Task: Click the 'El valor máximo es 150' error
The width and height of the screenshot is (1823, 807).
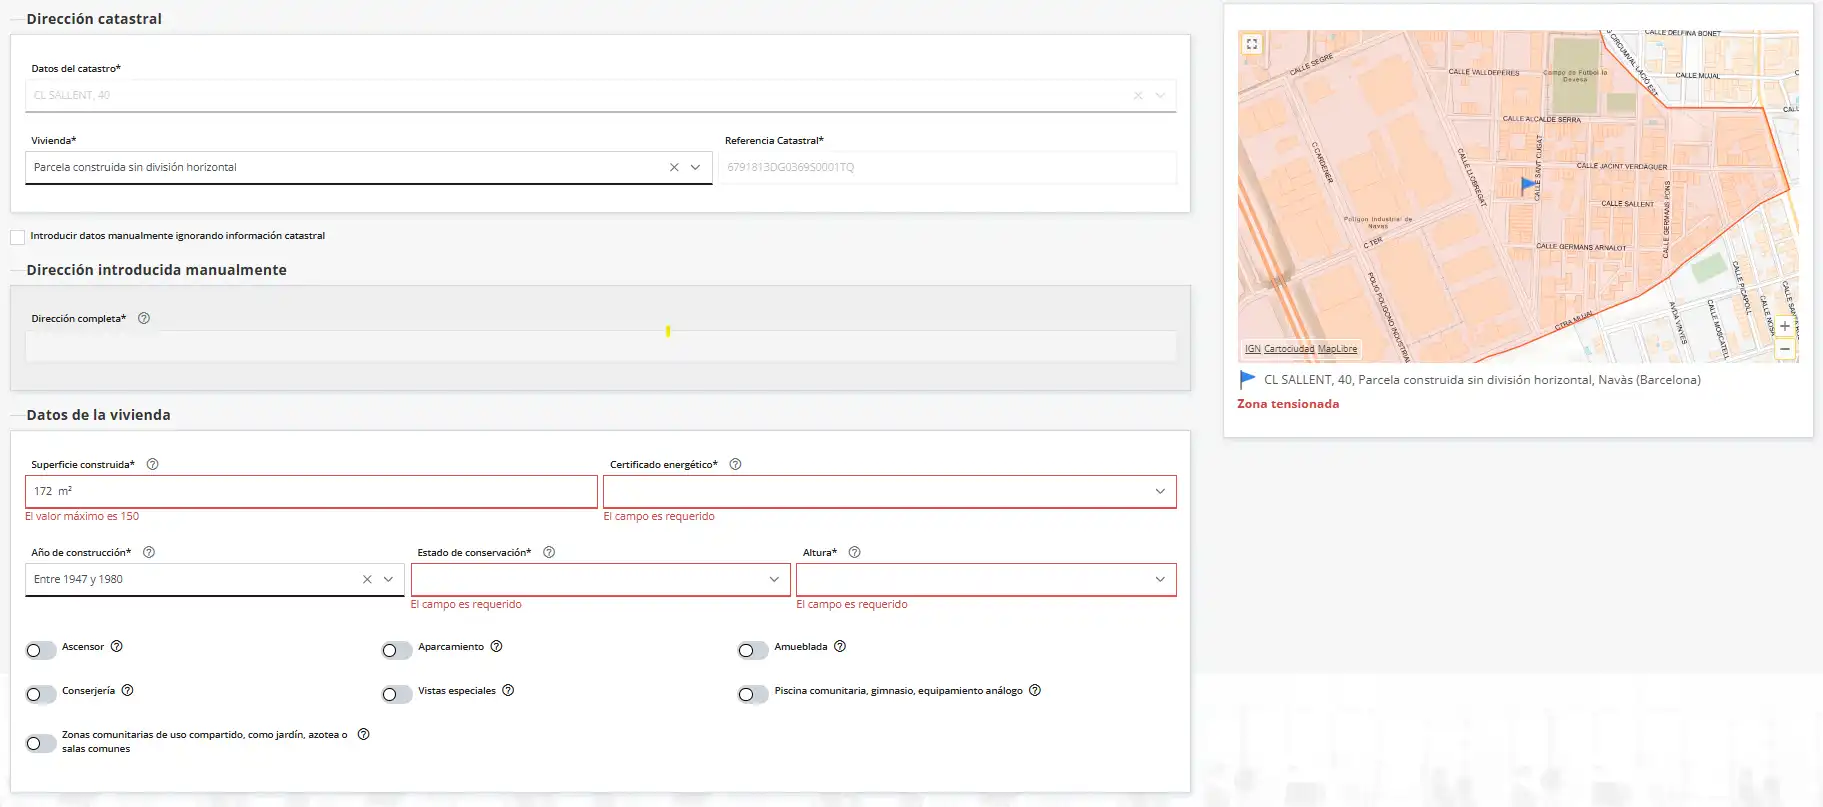Action: pyautogui.click(x=82, y=517)
